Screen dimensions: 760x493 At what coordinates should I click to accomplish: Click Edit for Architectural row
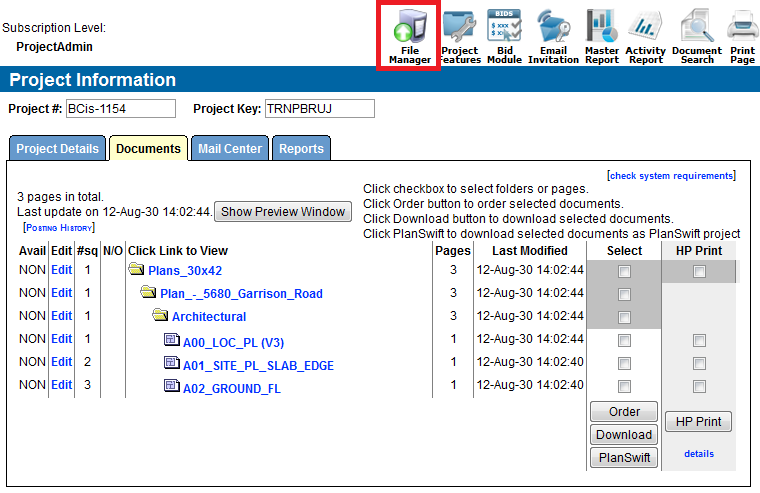62,316
